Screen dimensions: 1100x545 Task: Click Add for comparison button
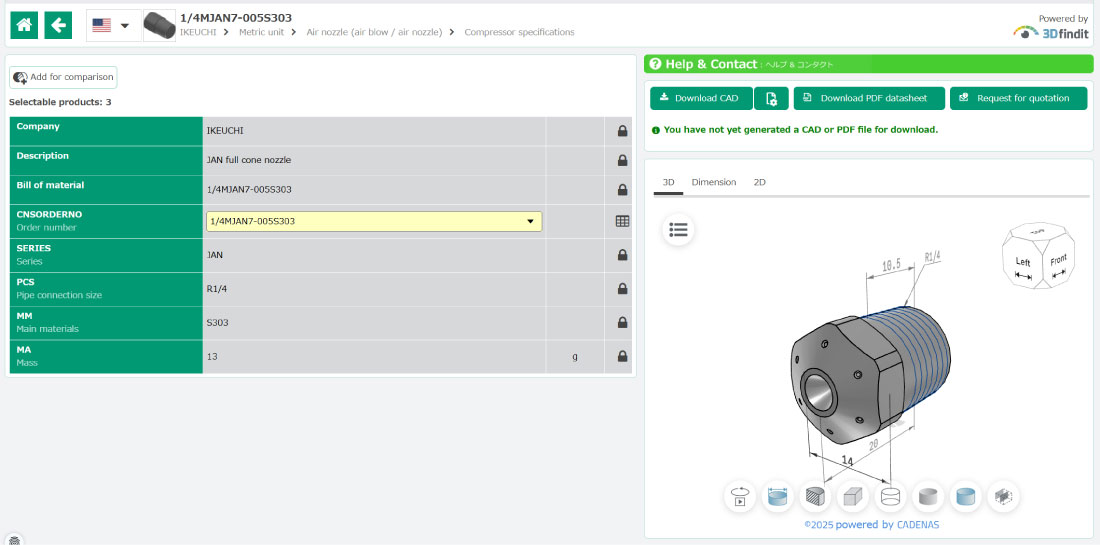tap(63, 77)
